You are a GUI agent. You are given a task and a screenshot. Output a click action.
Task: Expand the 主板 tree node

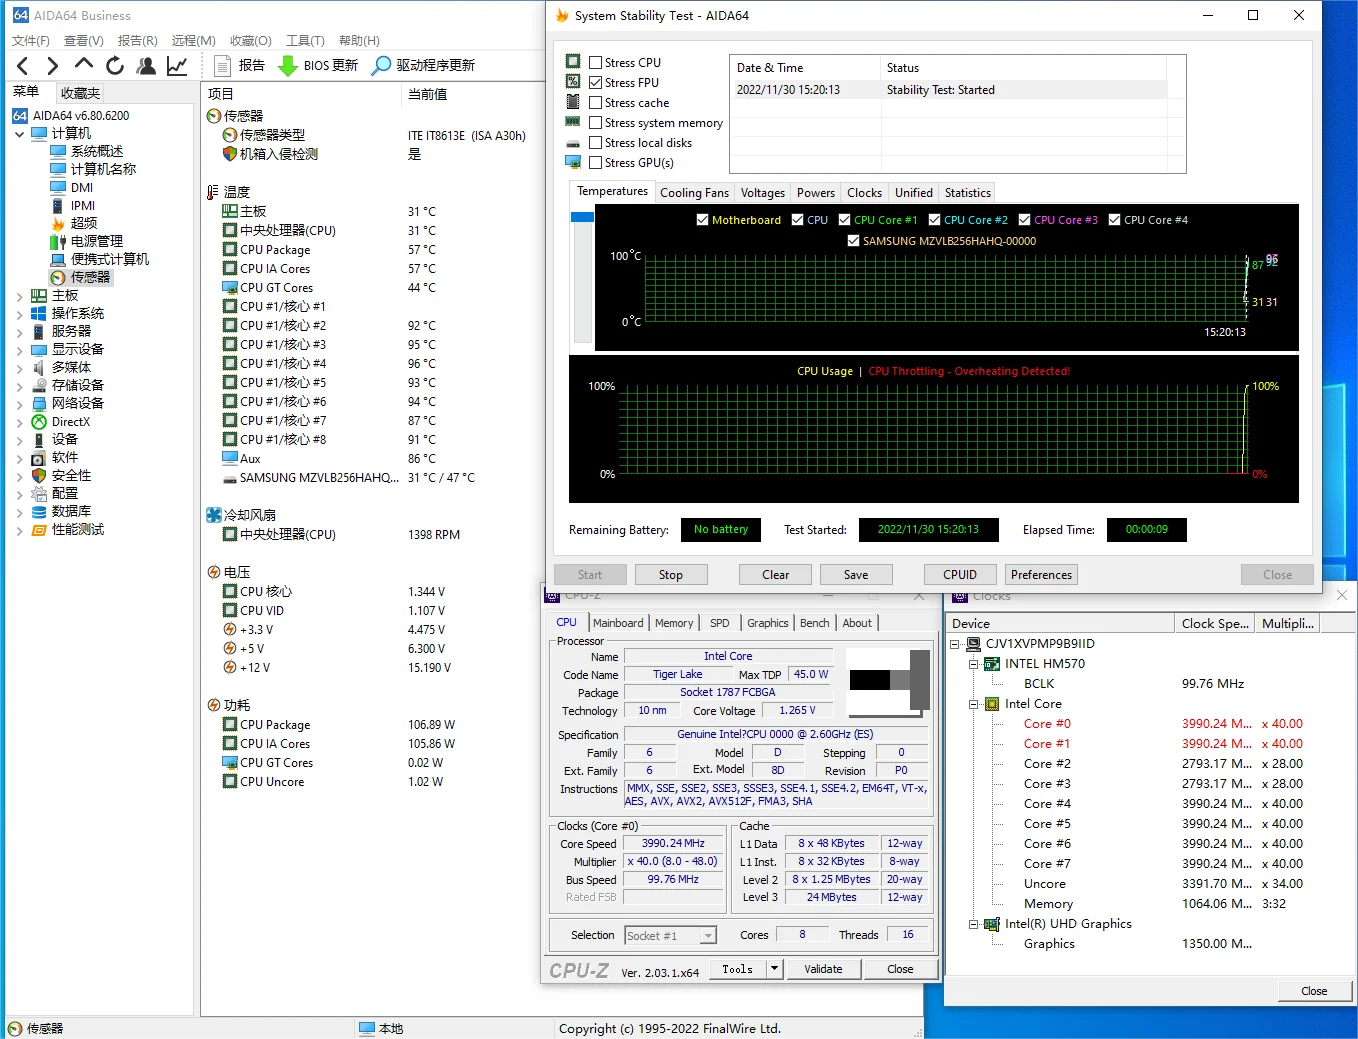pyautogui.click(x=19, y=296)
